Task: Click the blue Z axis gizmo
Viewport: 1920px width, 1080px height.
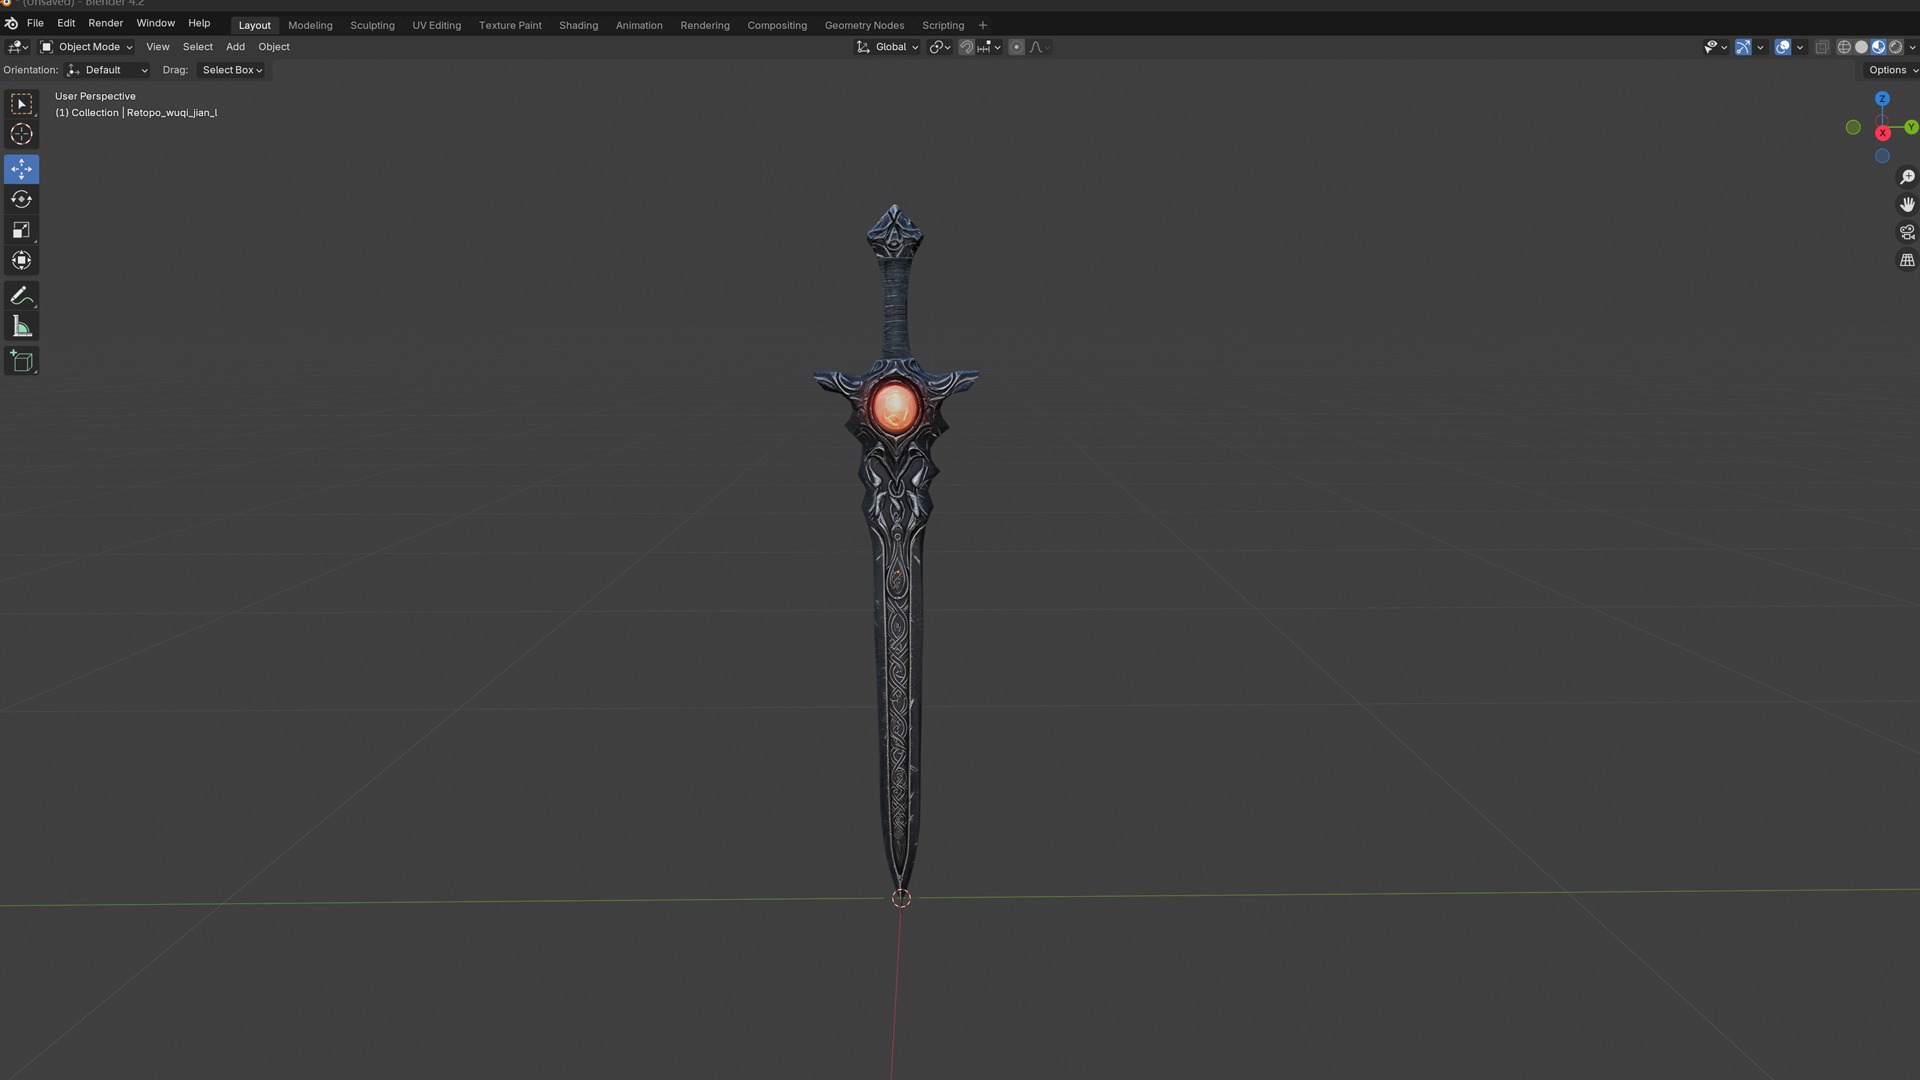Action: click(x=1882, y=98)
